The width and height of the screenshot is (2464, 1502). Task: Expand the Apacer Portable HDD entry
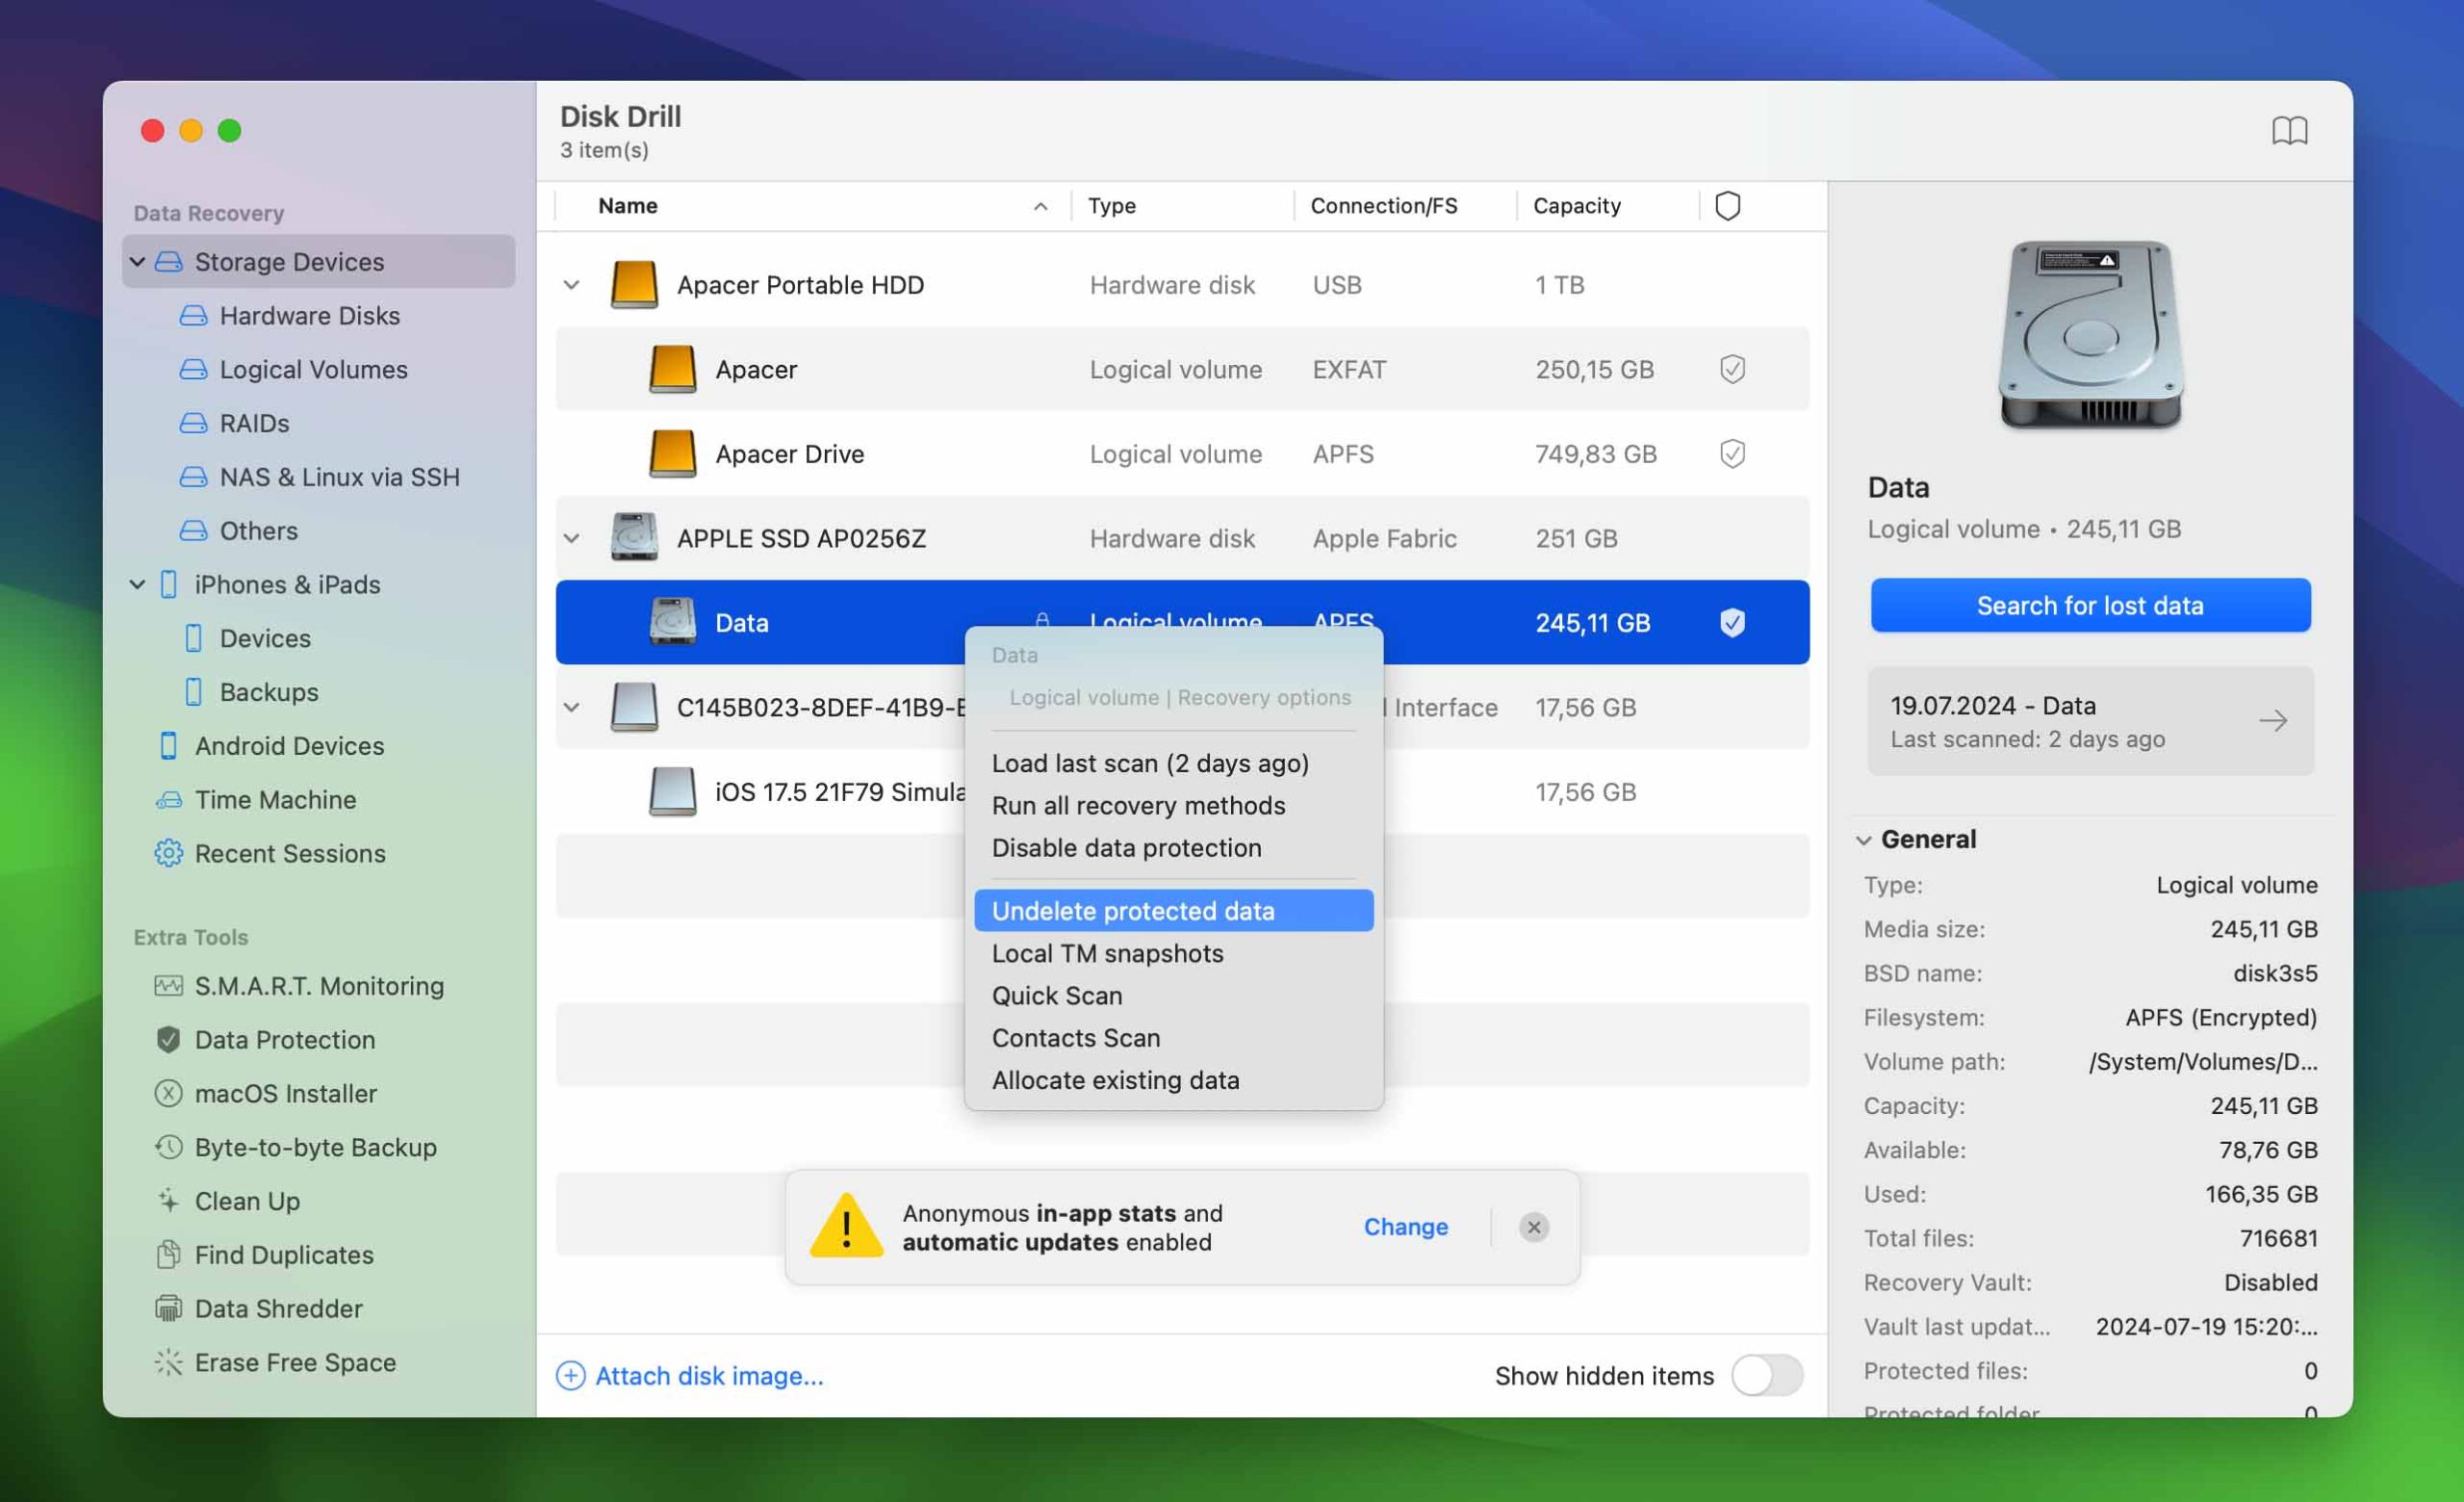coord(570,283)
